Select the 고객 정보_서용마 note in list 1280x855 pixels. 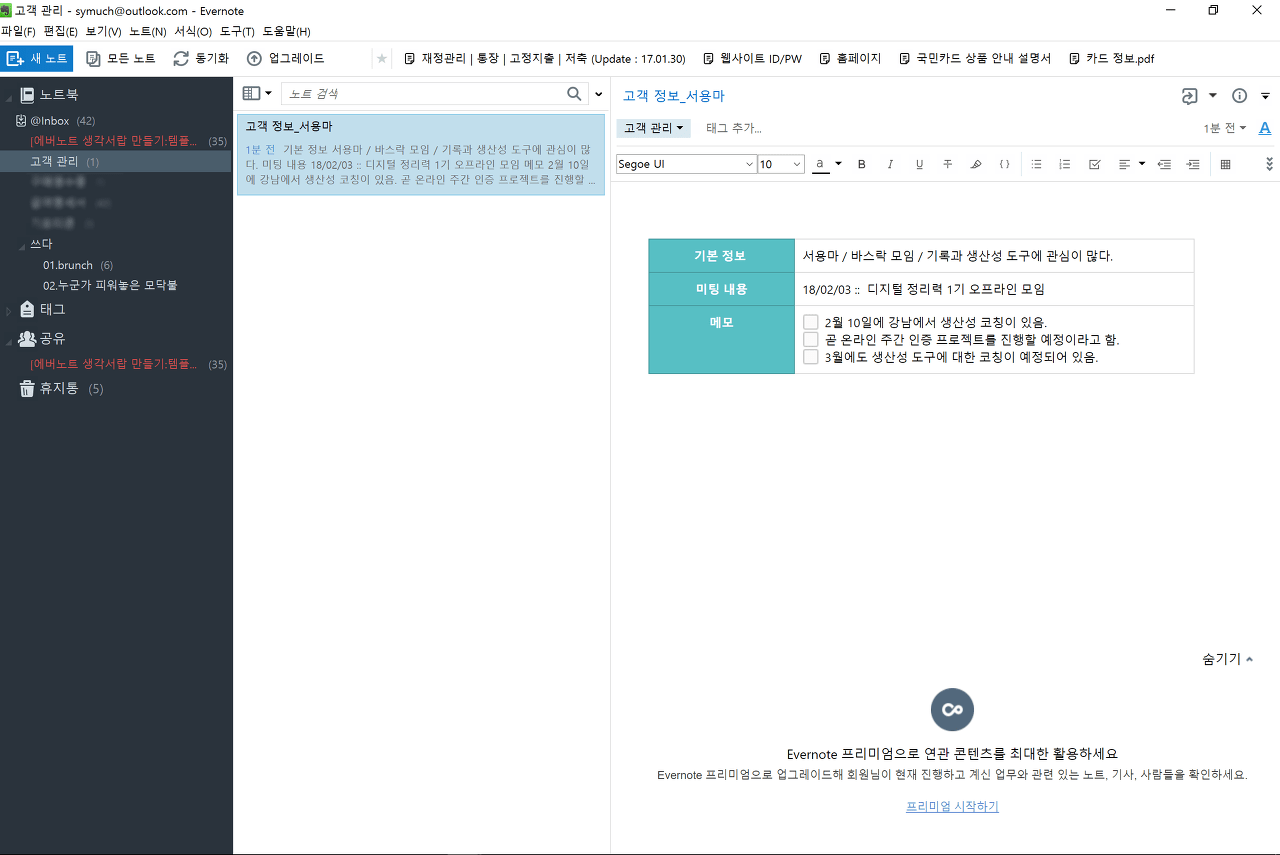pyautogui.click(x=421, y=154)
